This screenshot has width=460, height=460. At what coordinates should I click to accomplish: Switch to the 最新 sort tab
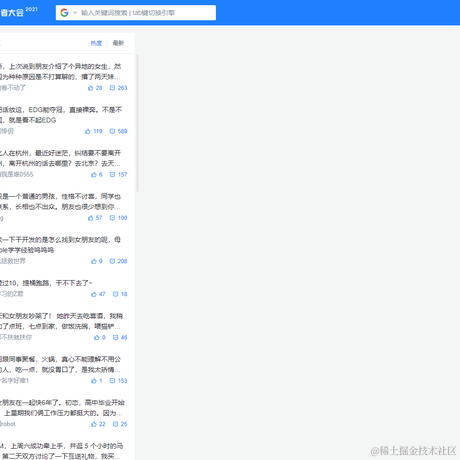[118, 43]
